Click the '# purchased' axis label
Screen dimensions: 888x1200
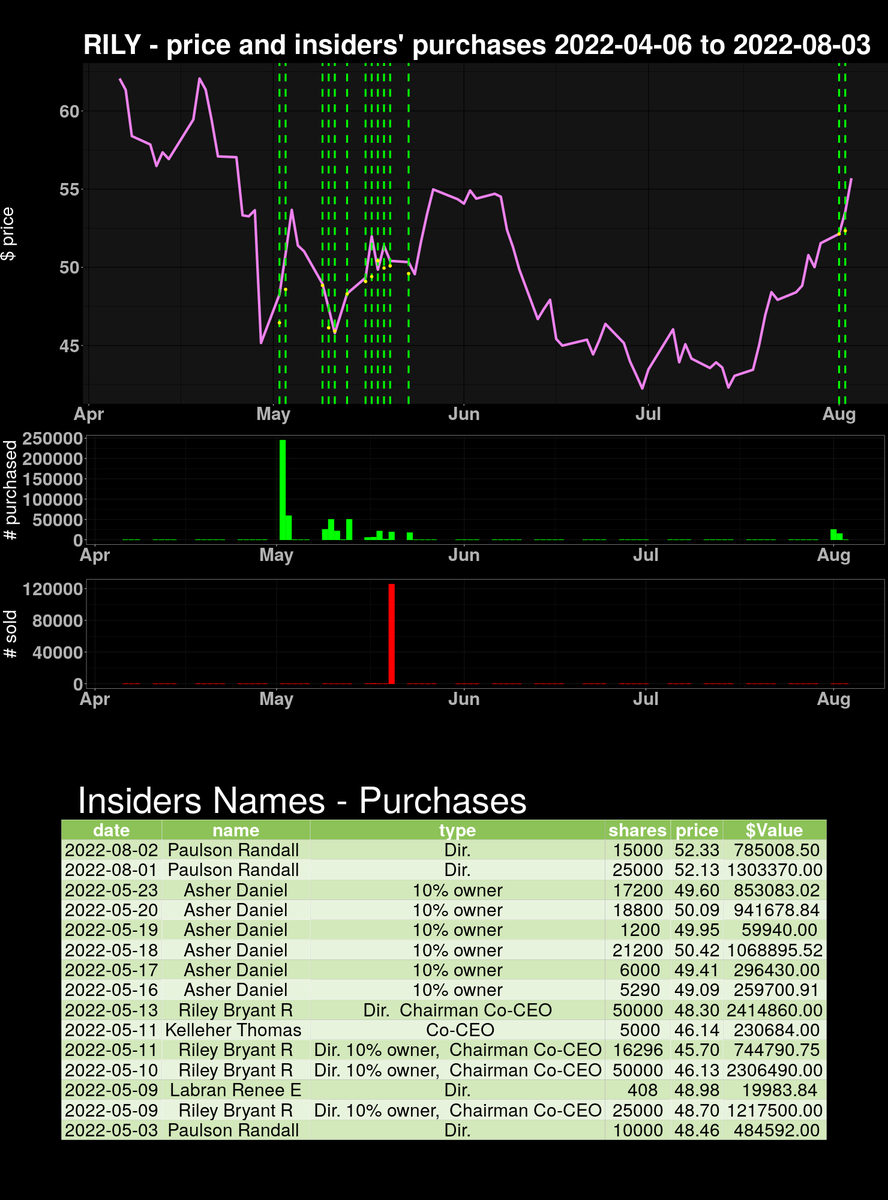point(11,490)
